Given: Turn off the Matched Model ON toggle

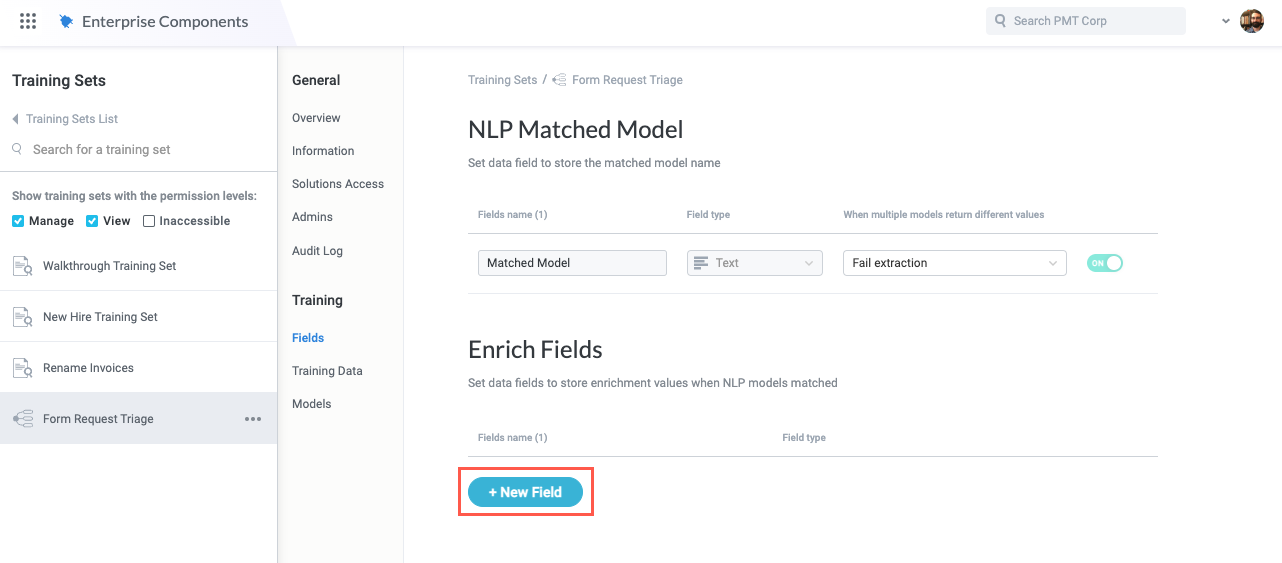Looking at the screenshot, I should [1105, 263].
